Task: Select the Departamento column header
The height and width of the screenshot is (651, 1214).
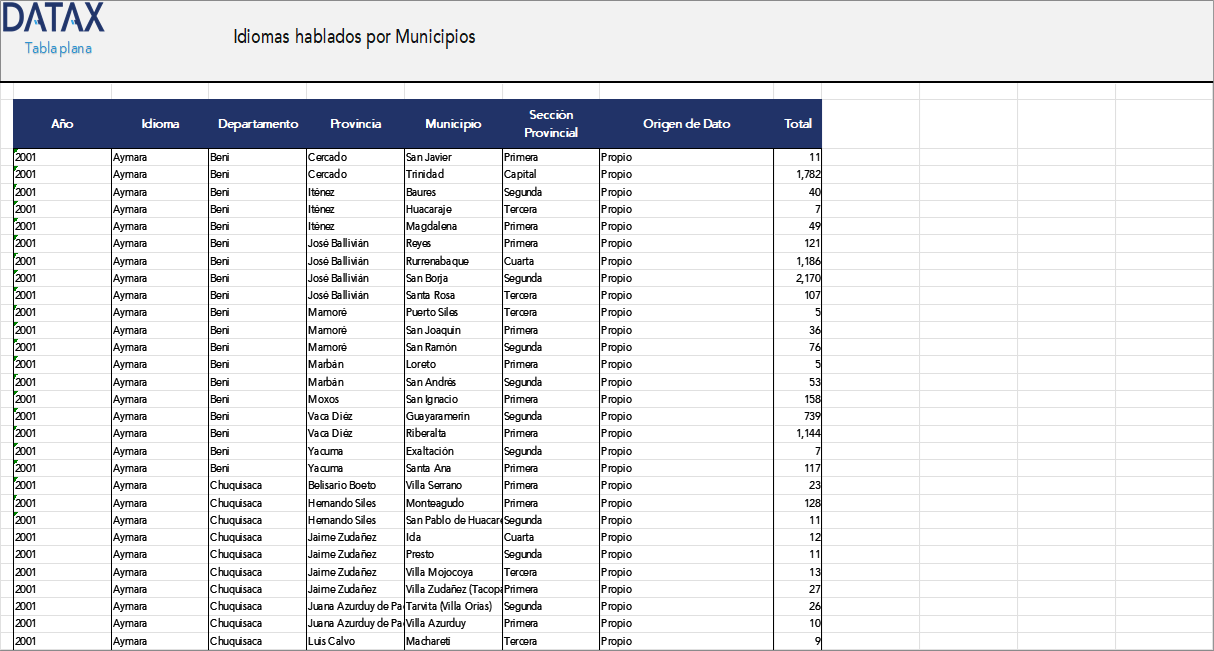Action: pyautogui.click(x=258, y=124)
